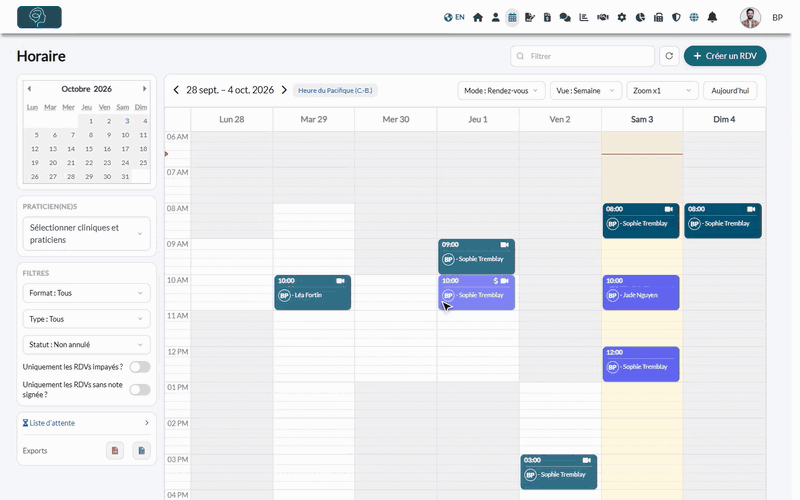The image size is (800, 500).
Task: Open the notes with pen icon
Action: pyautogui.click(x=530, y=17)
